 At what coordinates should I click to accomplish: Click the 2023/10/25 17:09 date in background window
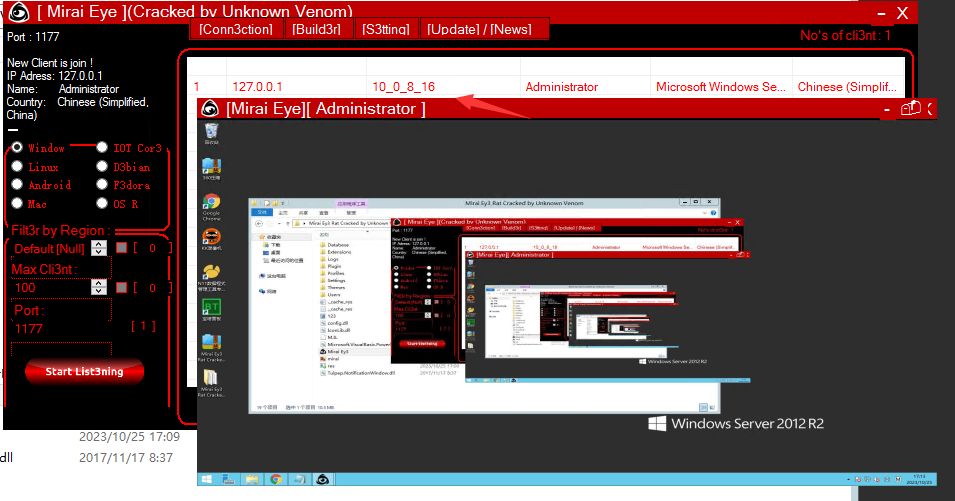pyautogui.click(x=129, y=437)
